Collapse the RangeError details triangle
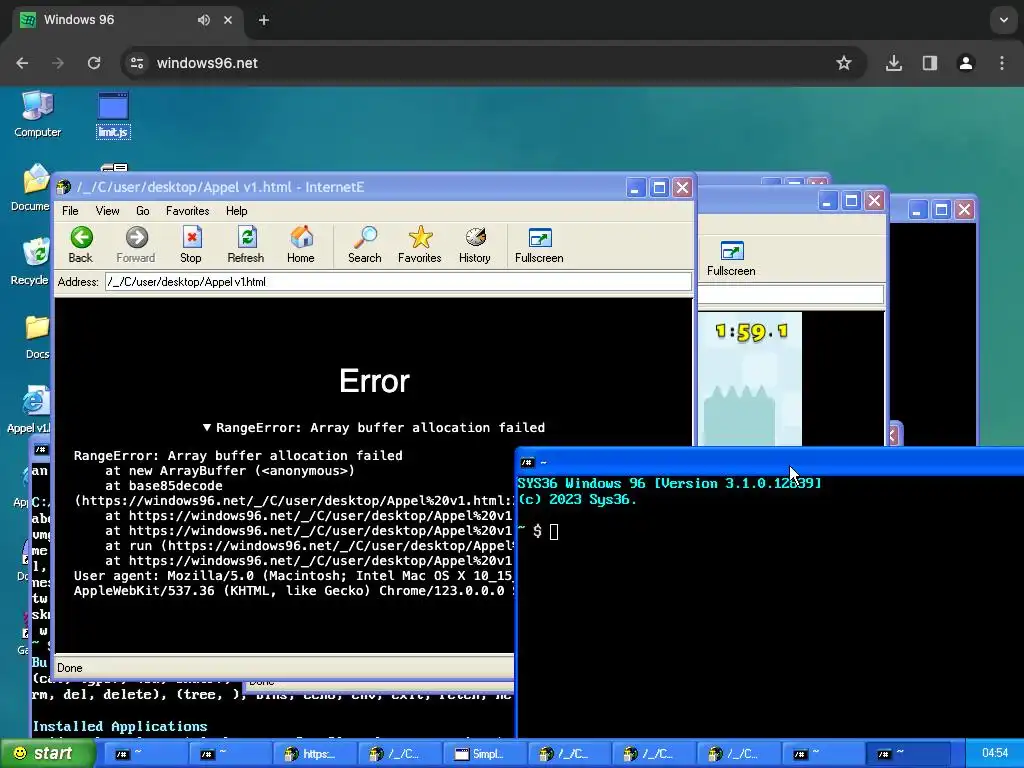 click(x=206, y=427)
